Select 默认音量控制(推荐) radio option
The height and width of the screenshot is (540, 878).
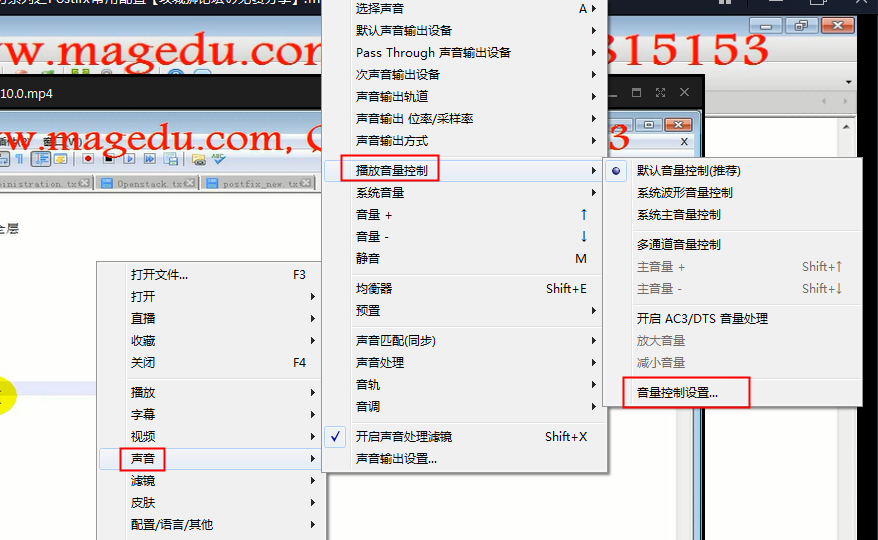(689, 171)
